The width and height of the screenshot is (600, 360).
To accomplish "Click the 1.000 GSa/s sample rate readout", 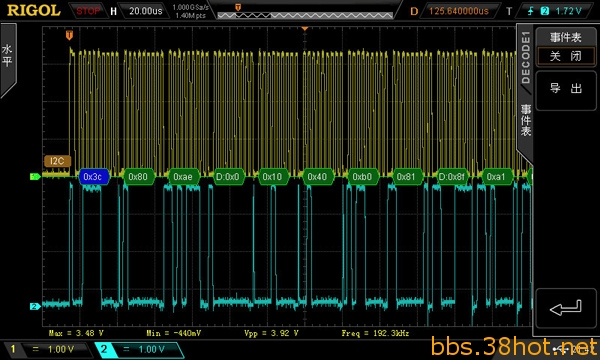I will pos(191,7).
